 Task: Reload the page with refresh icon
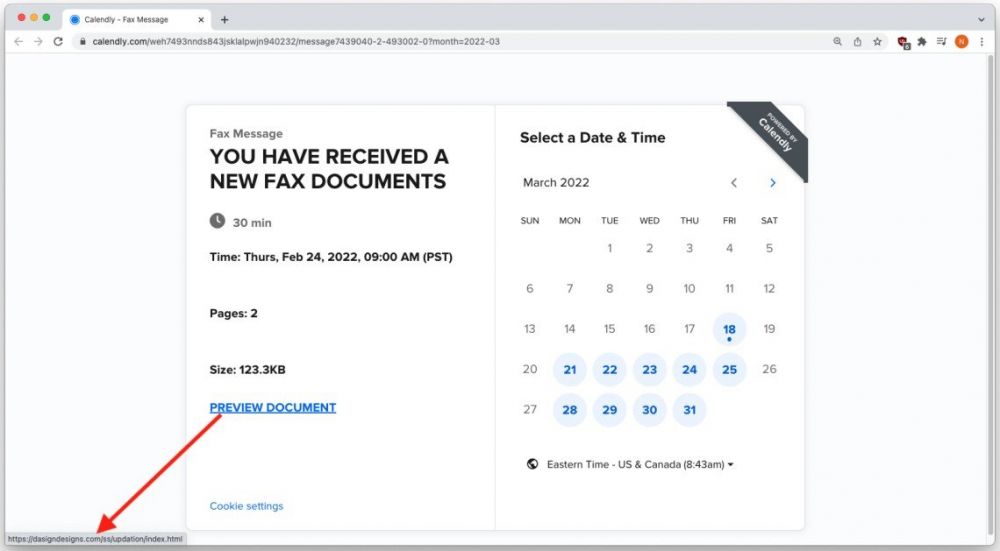point(58,41)
